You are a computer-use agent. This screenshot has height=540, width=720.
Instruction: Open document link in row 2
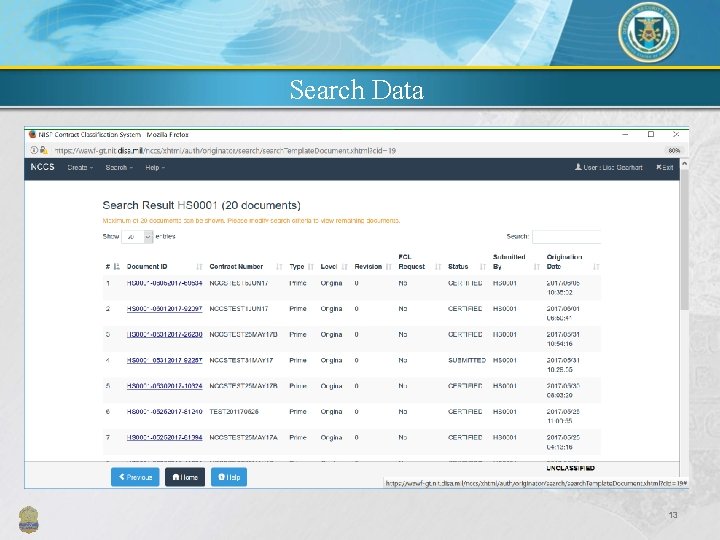tap(164, 309)
